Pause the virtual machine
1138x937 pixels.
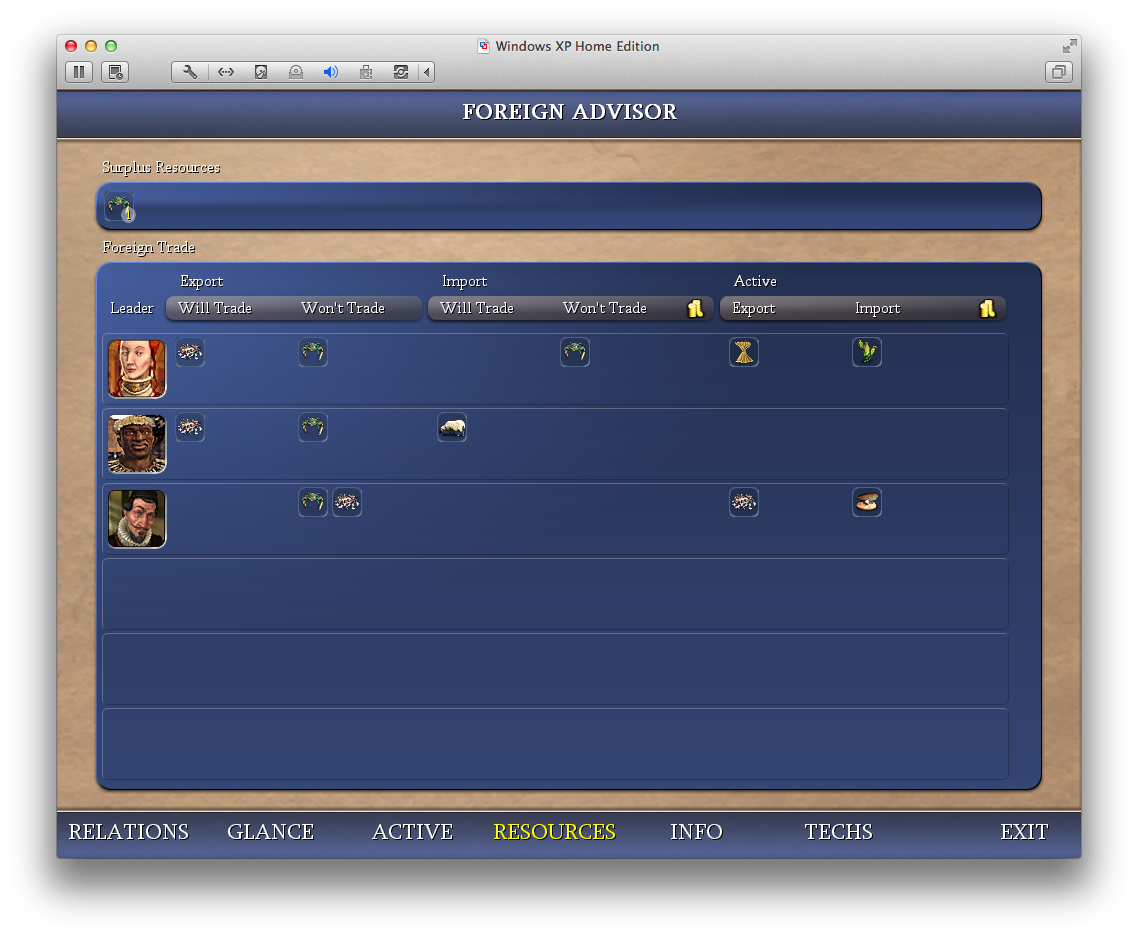pyautogui.click(x=79, y=72)
